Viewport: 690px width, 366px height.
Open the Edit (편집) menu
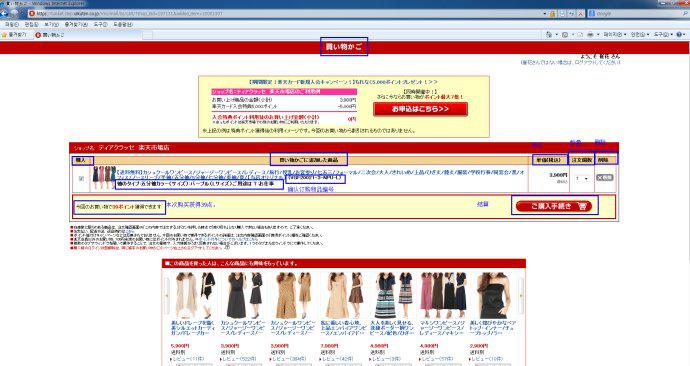[32, 25]
